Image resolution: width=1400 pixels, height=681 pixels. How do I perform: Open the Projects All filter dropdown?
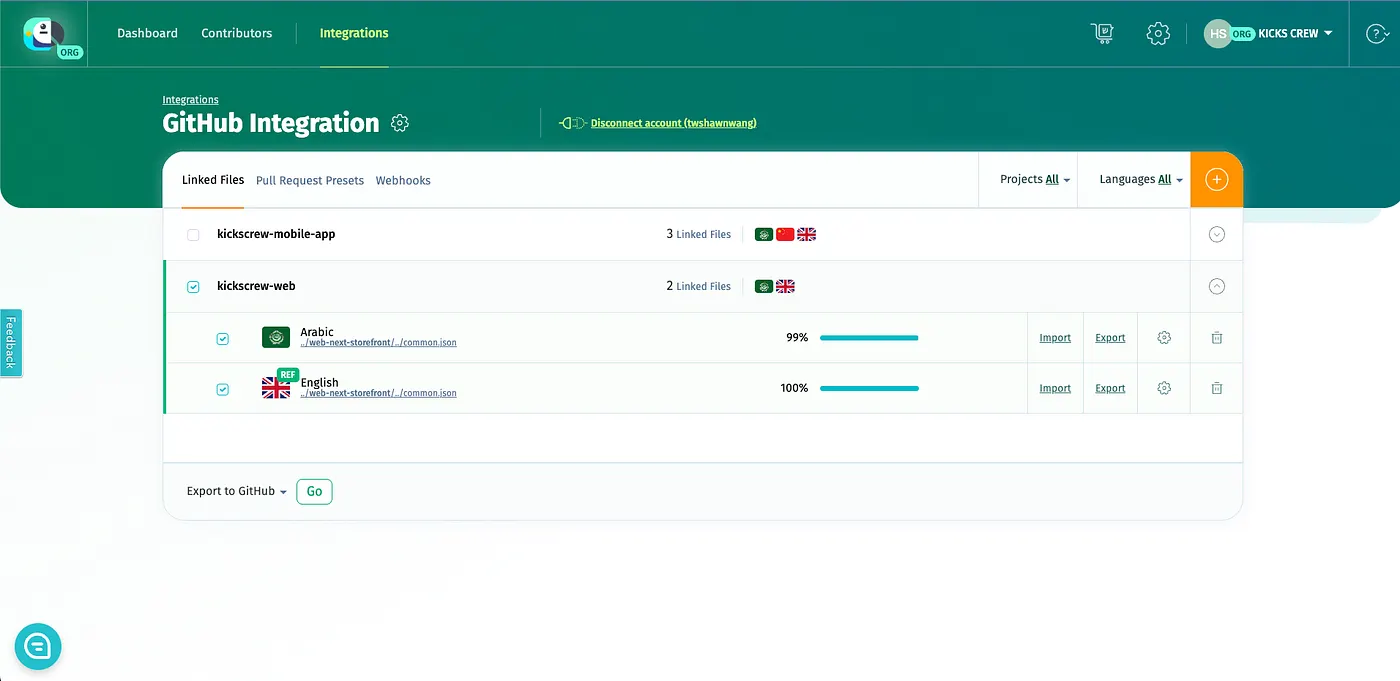(x=1035, y=180)
